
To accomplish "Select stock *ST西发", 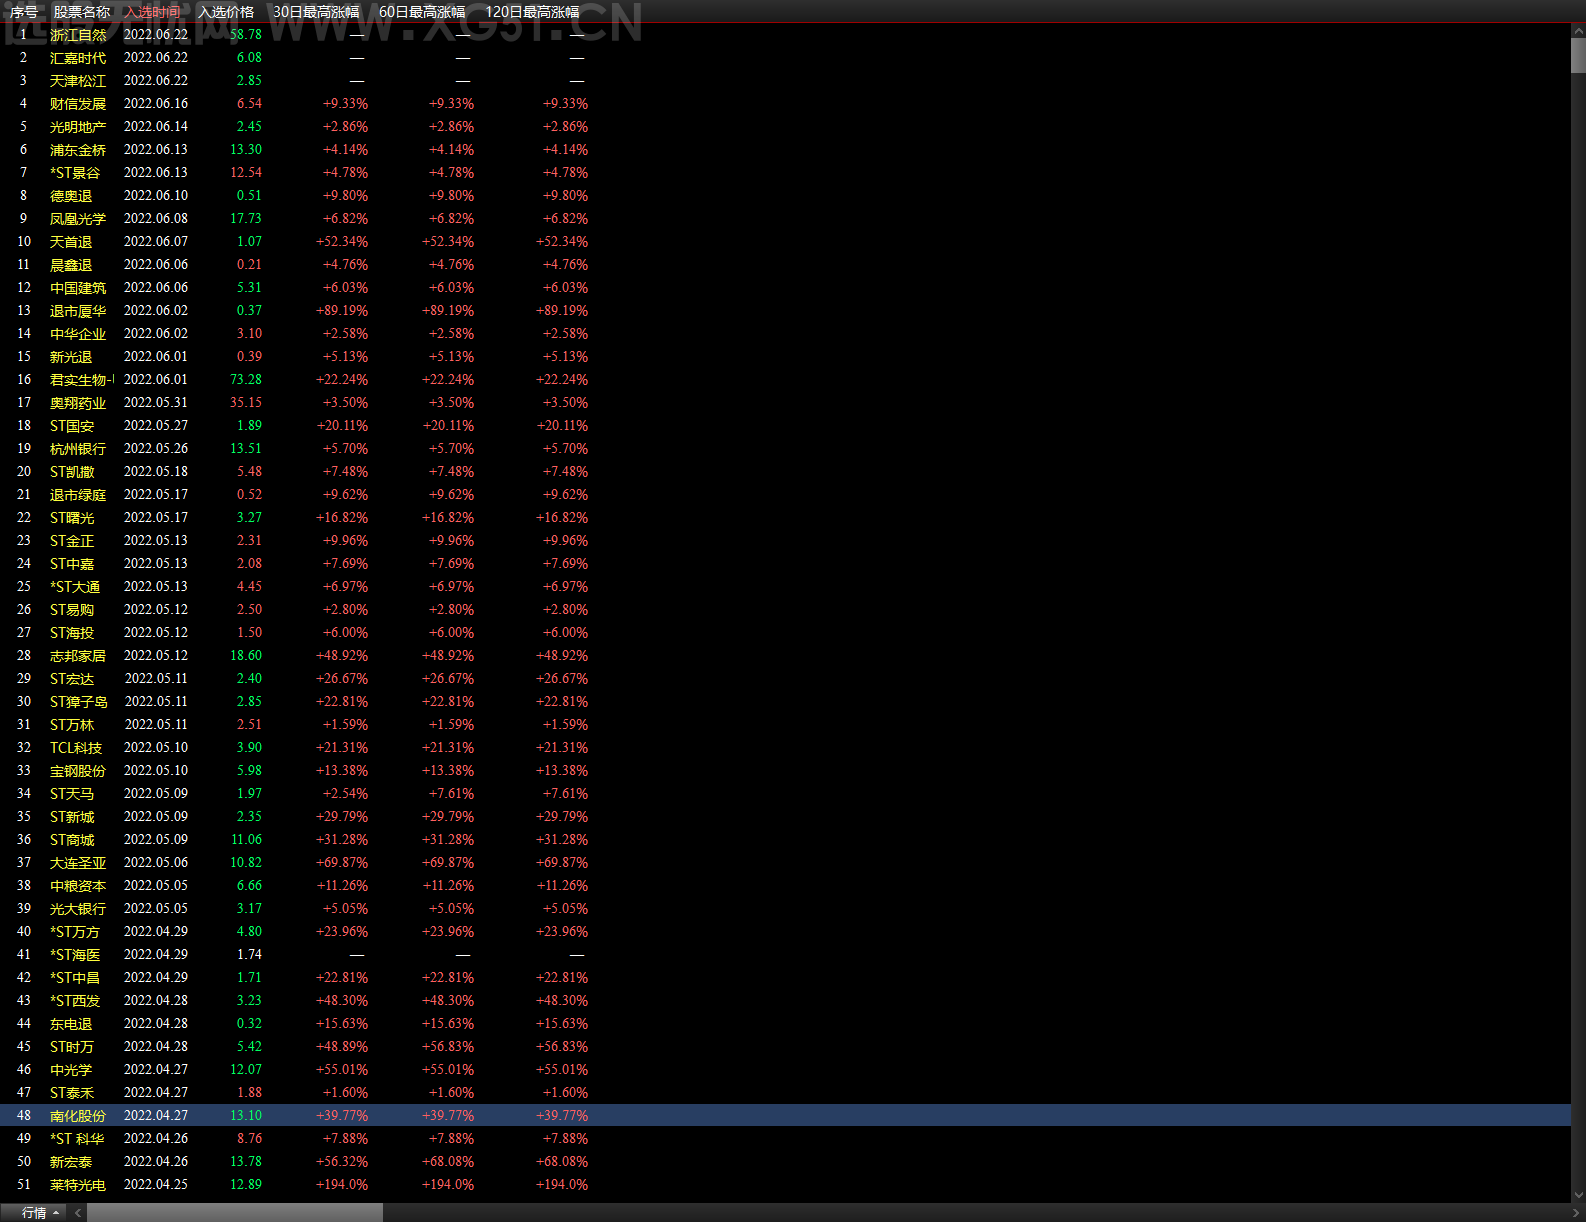I will (x=75, y=1001).
